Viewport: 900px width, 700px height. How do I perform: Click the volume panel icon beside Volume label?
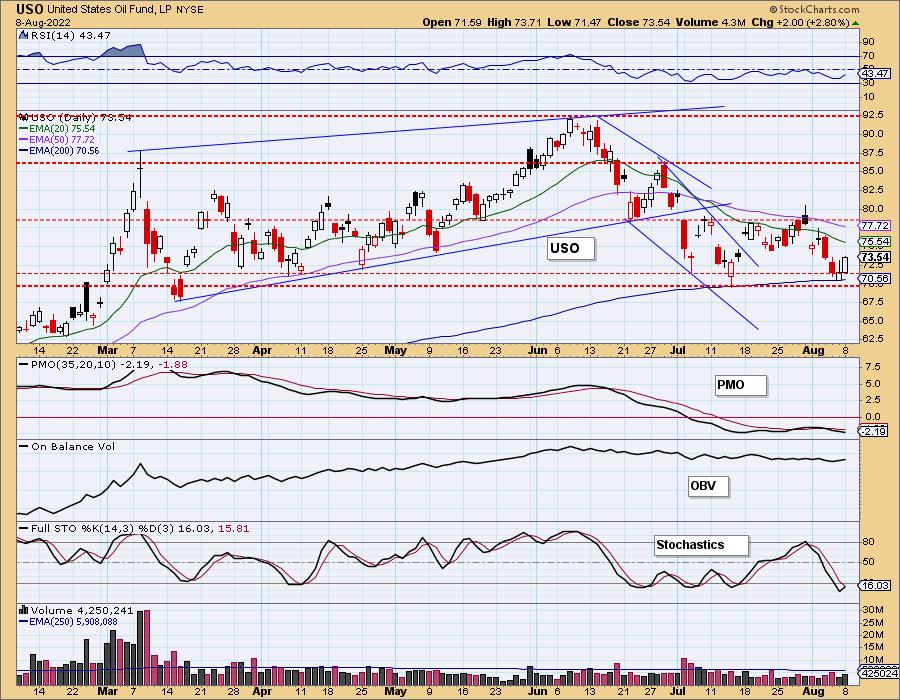click(x=24, y=610)
